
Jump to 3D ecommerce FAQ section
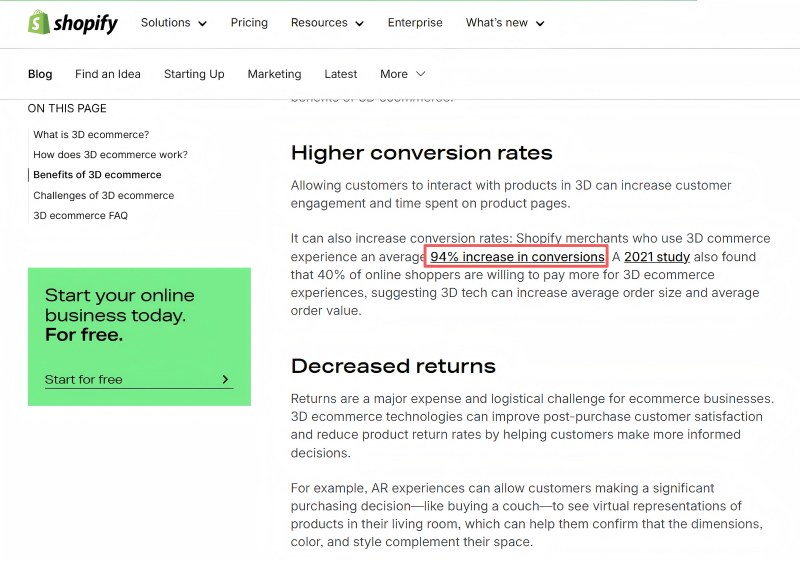80,216
